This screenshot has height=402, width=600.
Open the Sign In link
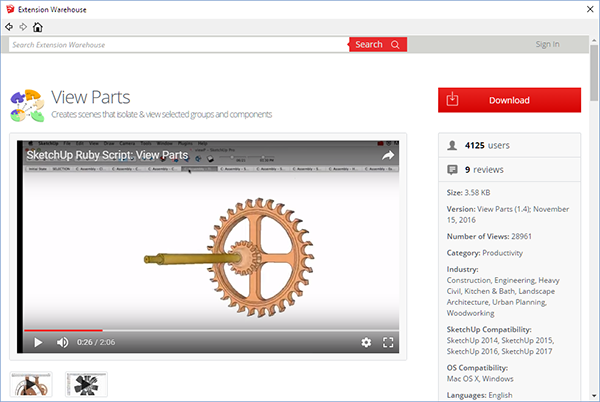click(x=547, y=44)
